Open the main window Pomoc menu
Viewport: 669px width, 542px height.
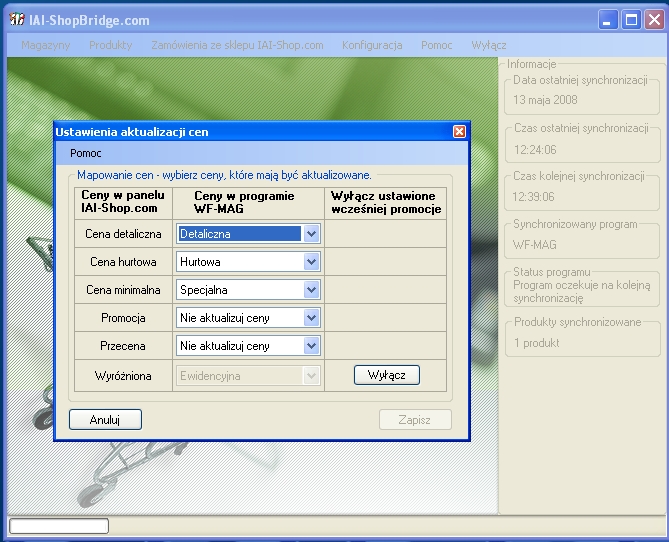pos(436,45)
